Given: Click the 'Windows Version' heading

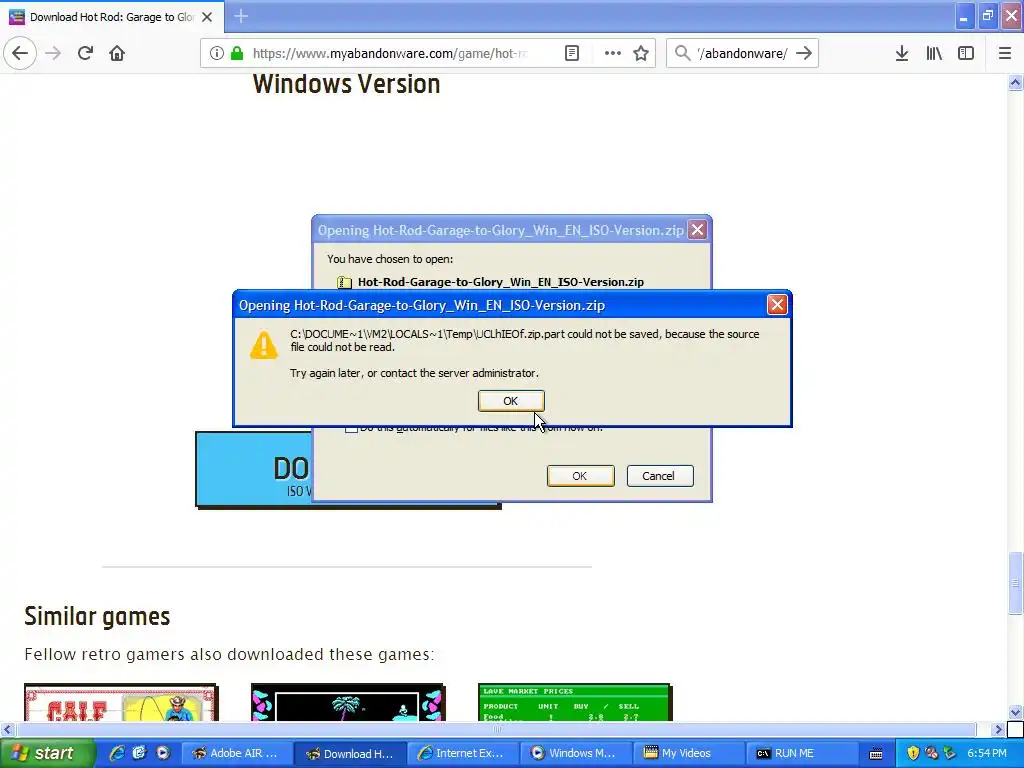Looking at the screenshot, I should (346, 84).
